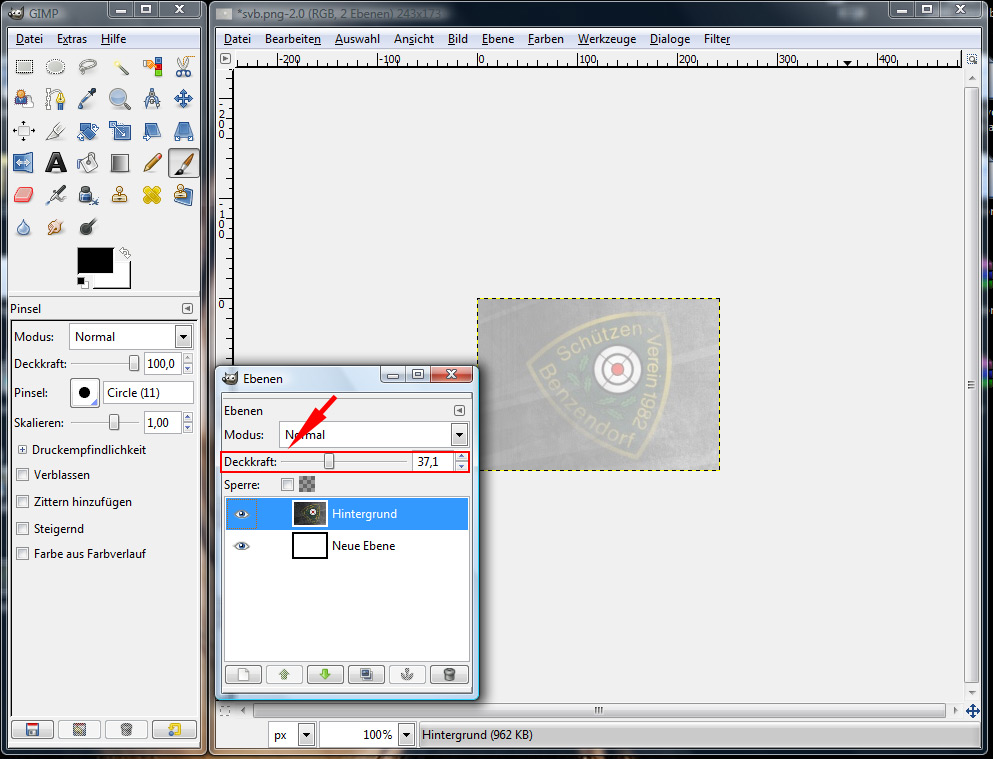
Task: Select the Select by Color tool
Action: (152, 66)
